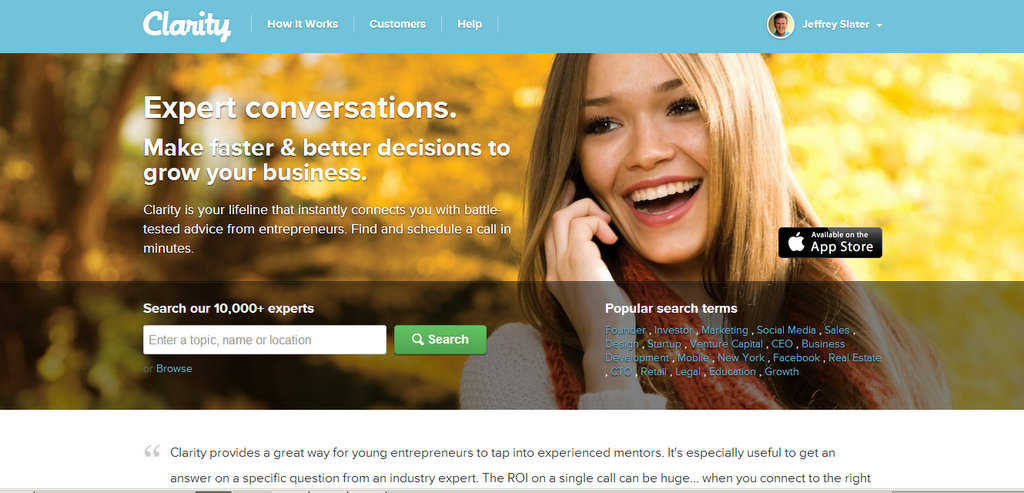Click the Marketing search term

[x=724, y=330]
